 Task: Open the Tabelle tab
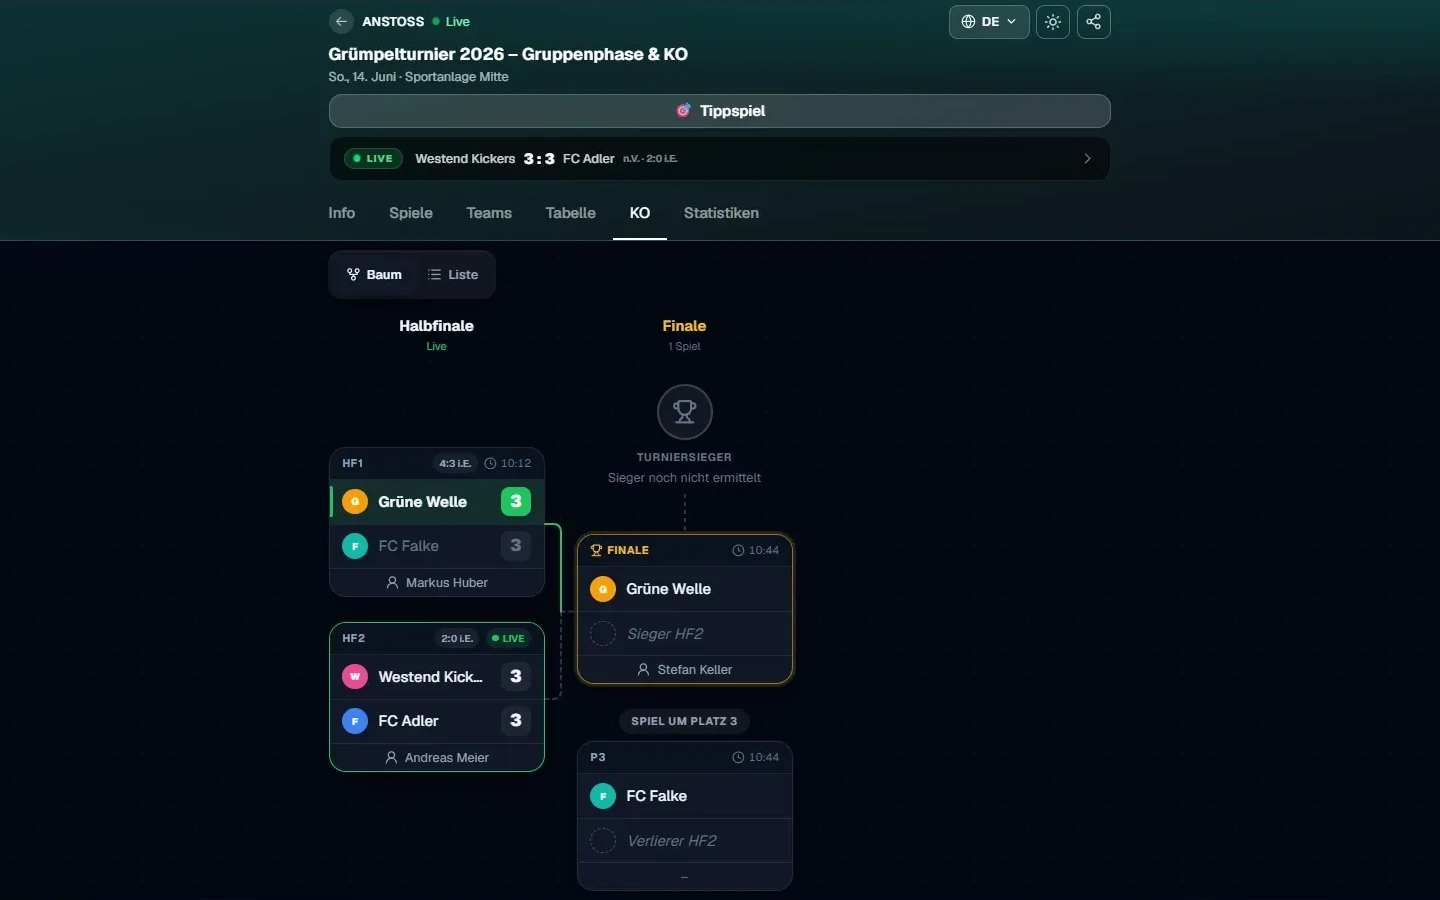point(571,213)
